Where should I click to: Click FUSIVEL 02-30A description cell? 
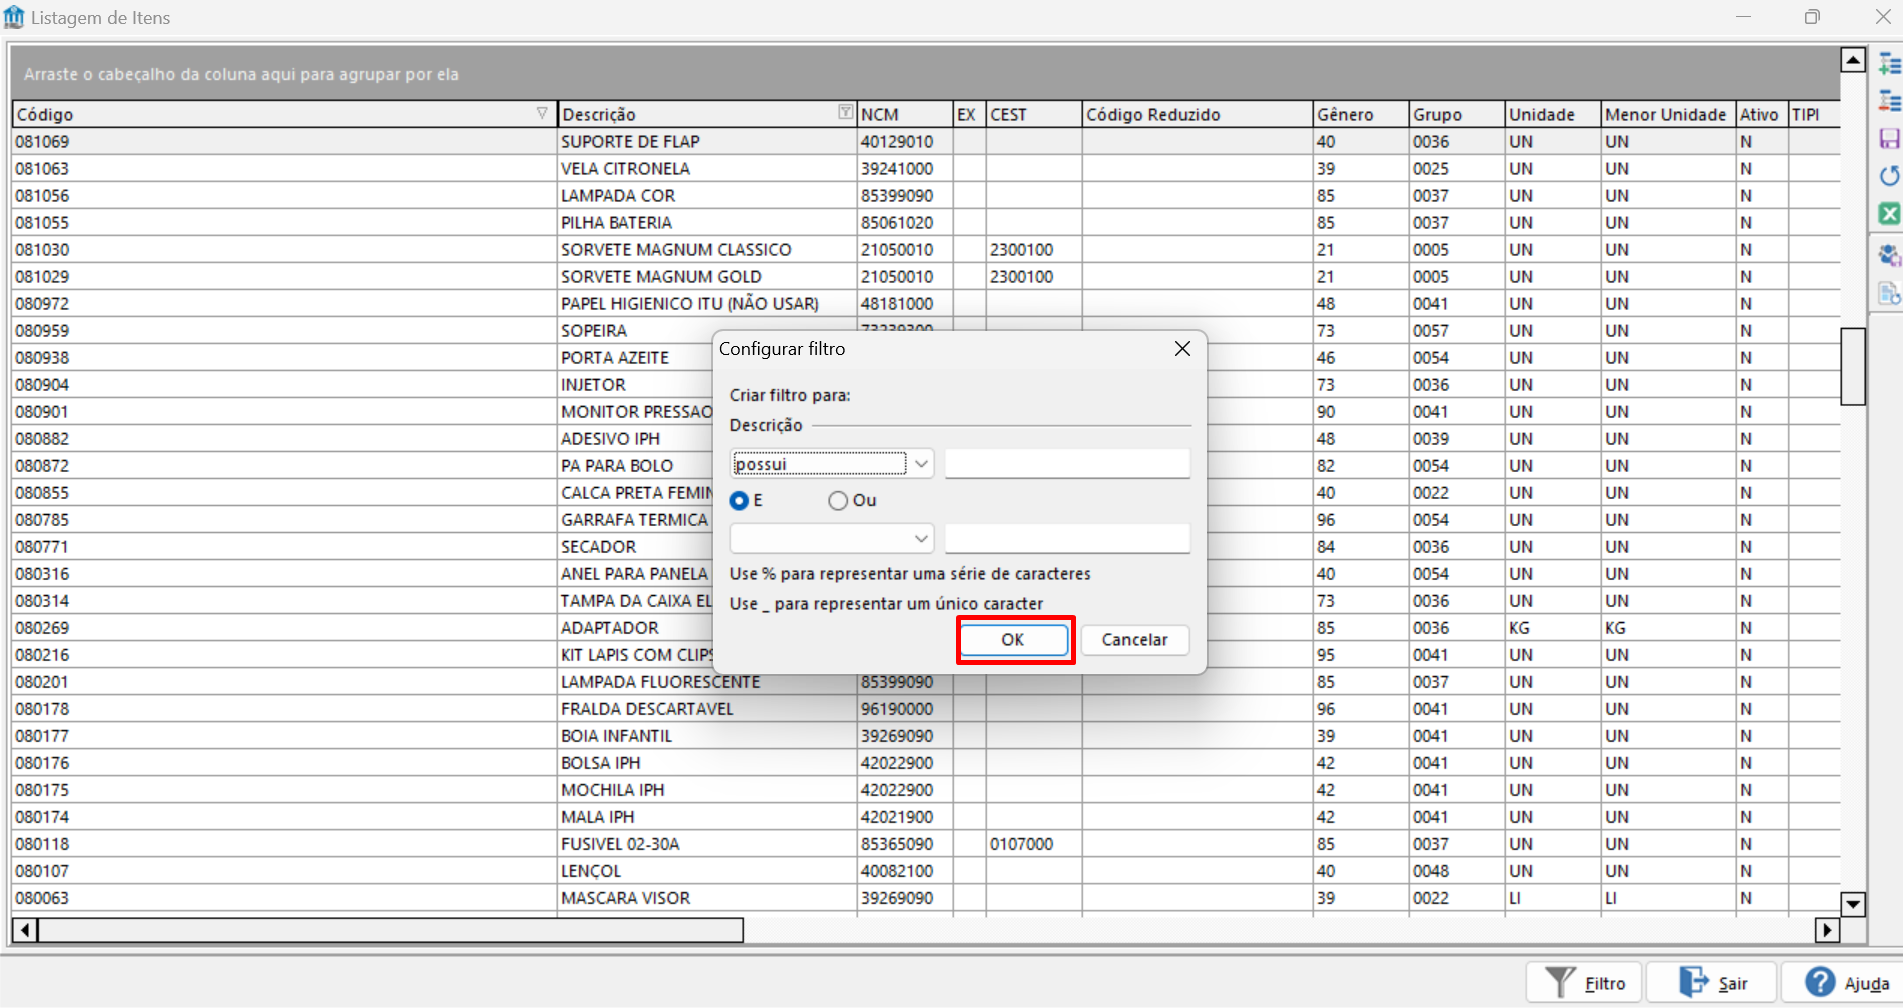706,843
